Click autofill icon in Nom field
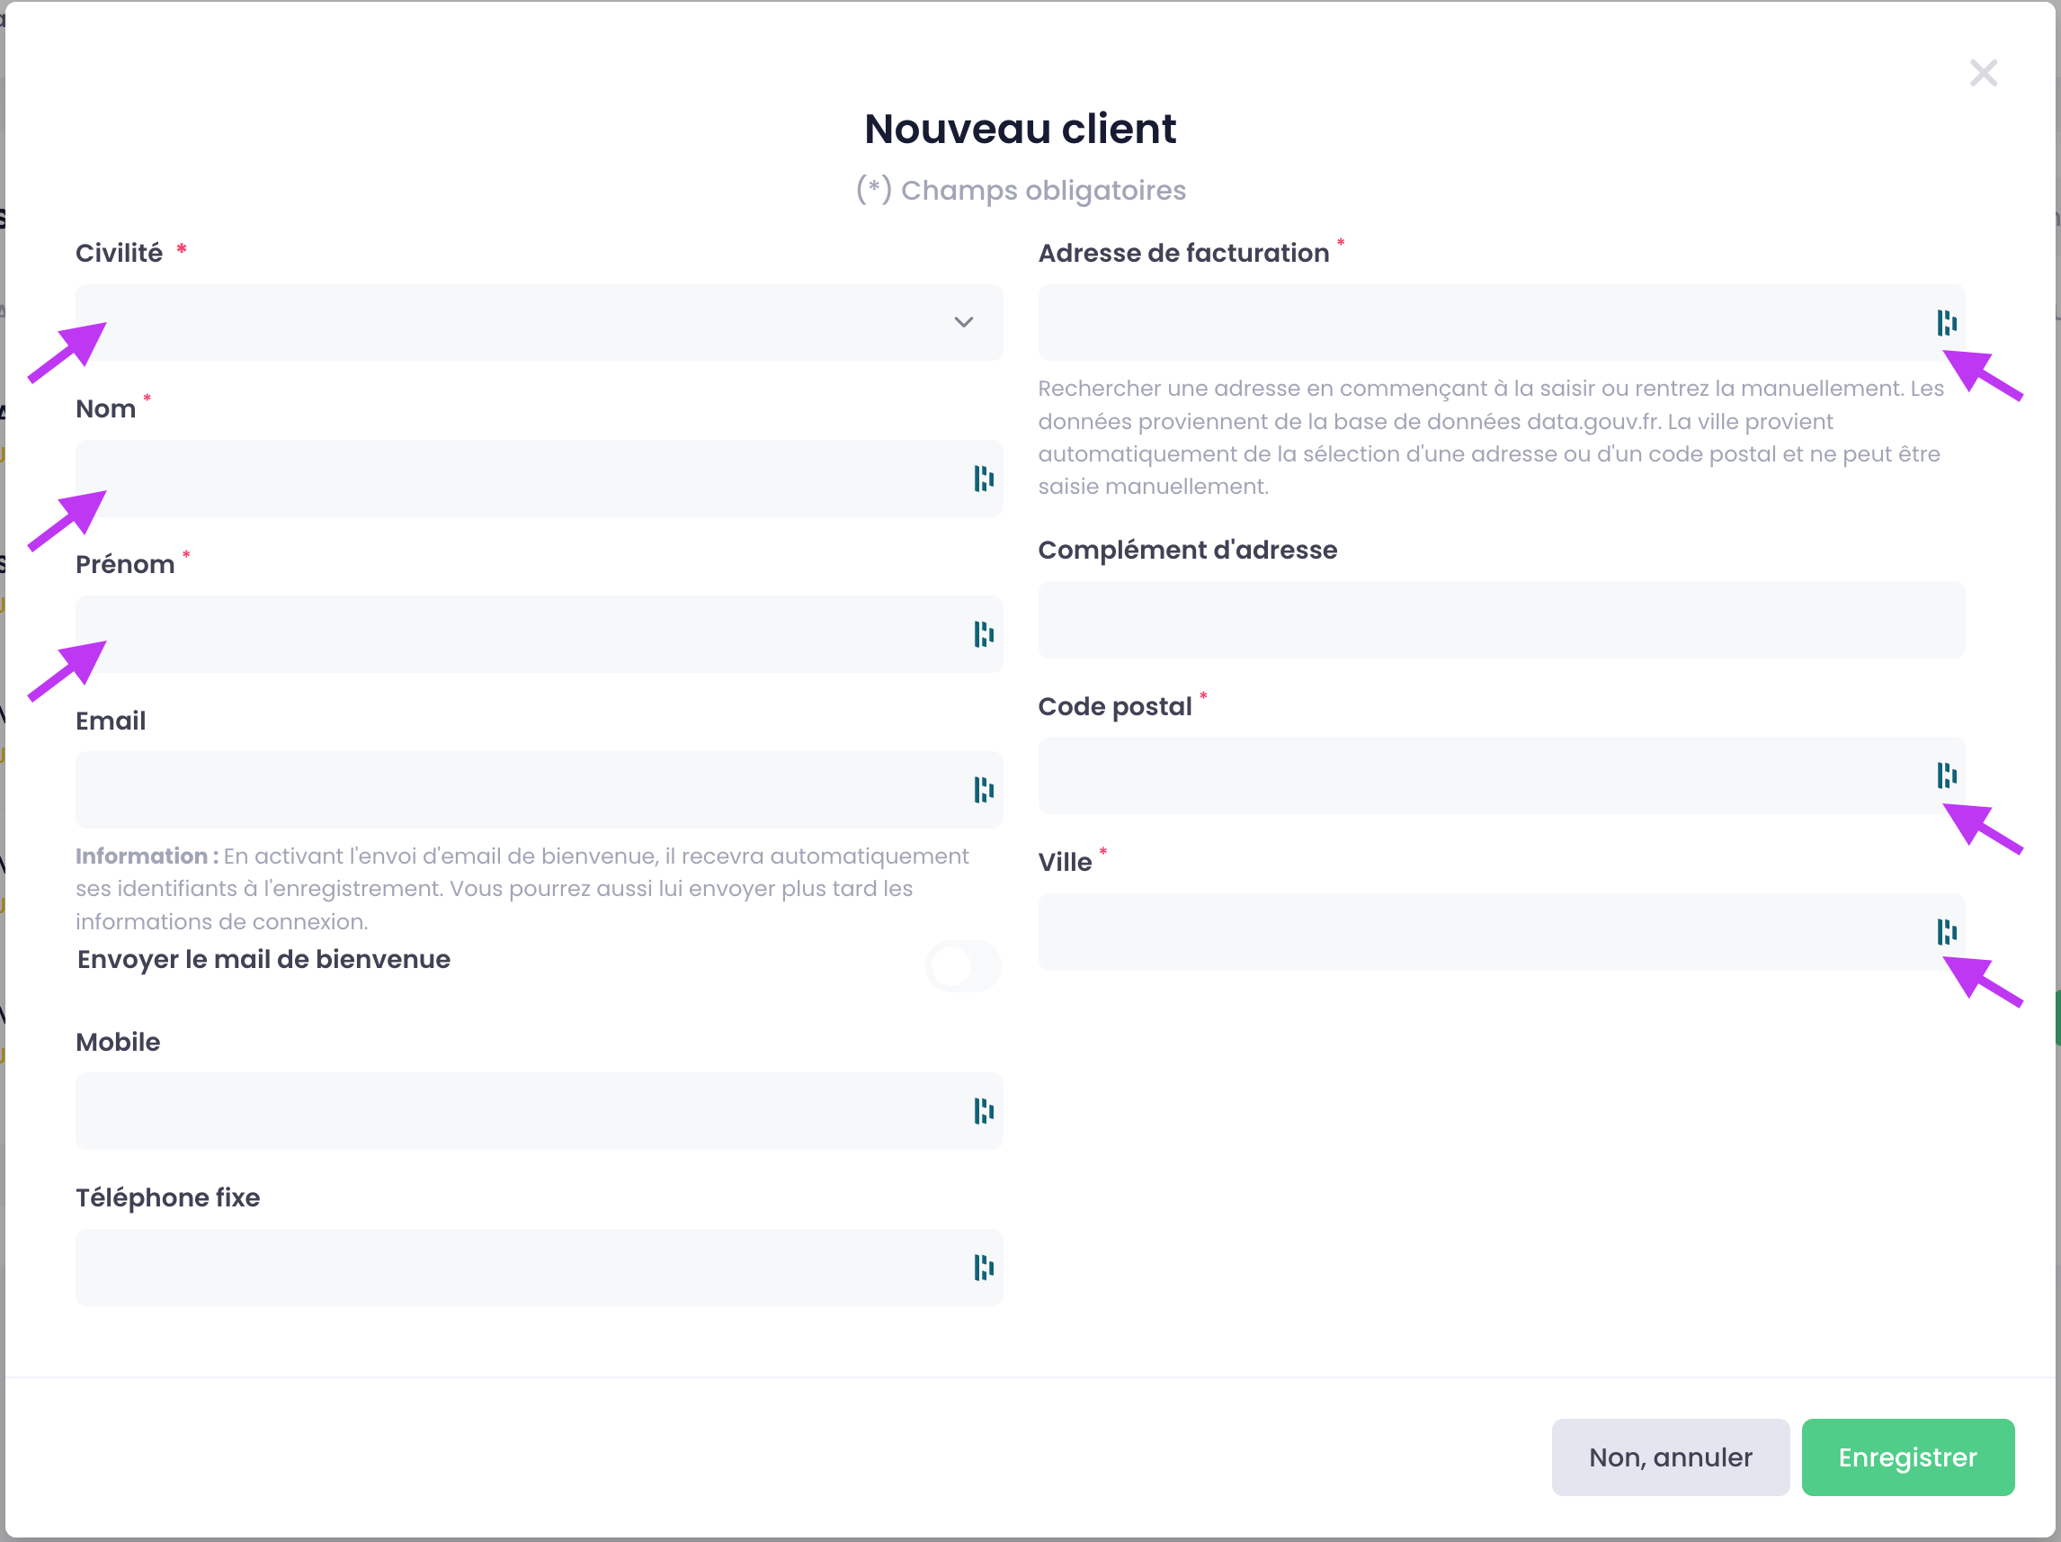Viewport: 2061px width, 1542px height. click(x=983, y=479)
